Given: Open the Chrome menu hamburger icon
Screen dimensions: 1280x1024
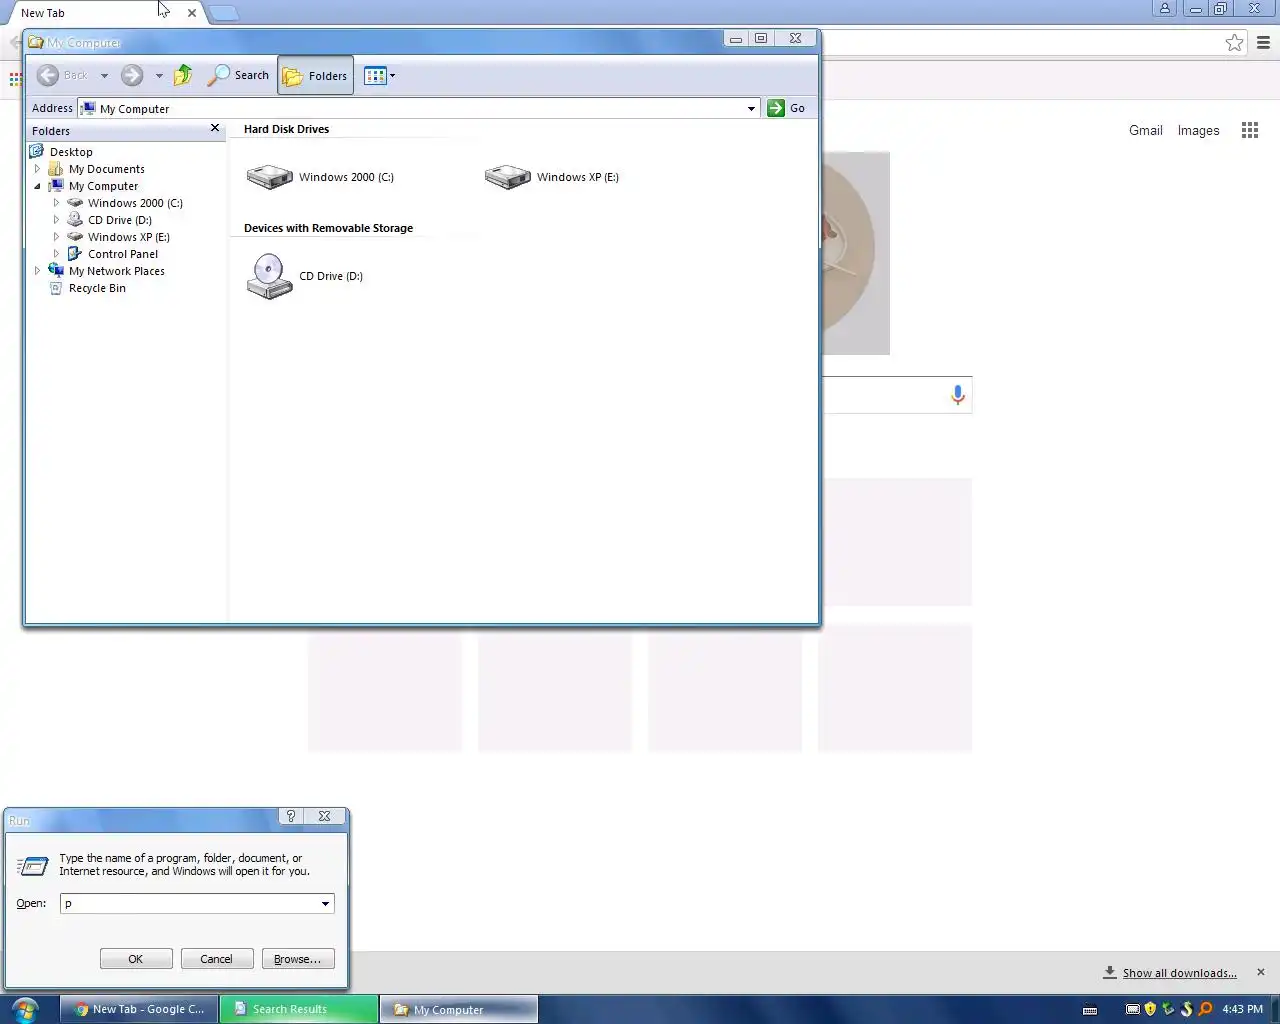Looking at the screenshot, I should tap(1264, 42).
